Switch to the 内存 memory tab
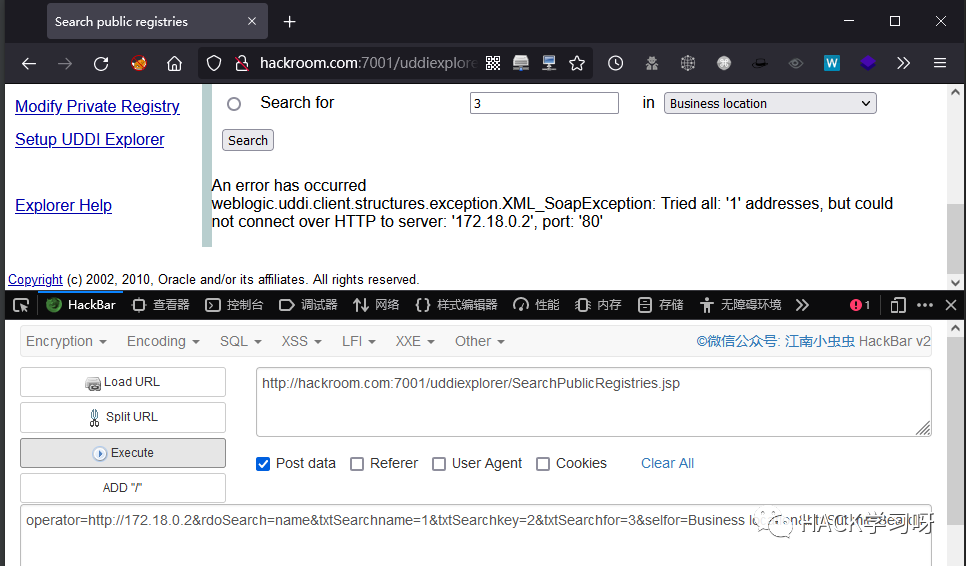966x566 pixels. [598, 305]
